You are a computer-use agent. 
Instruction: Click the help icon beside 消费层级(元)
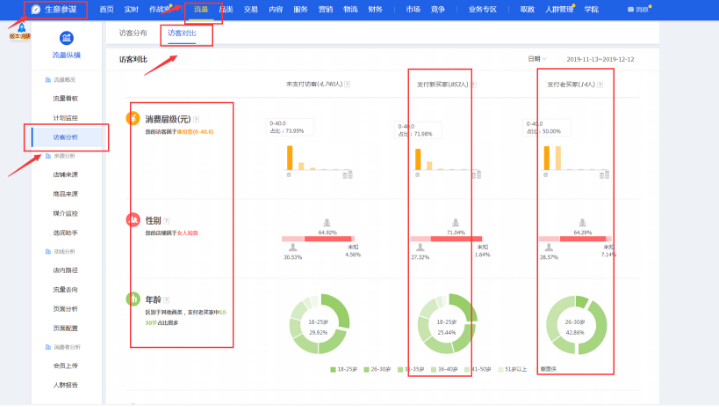[196, 119]
